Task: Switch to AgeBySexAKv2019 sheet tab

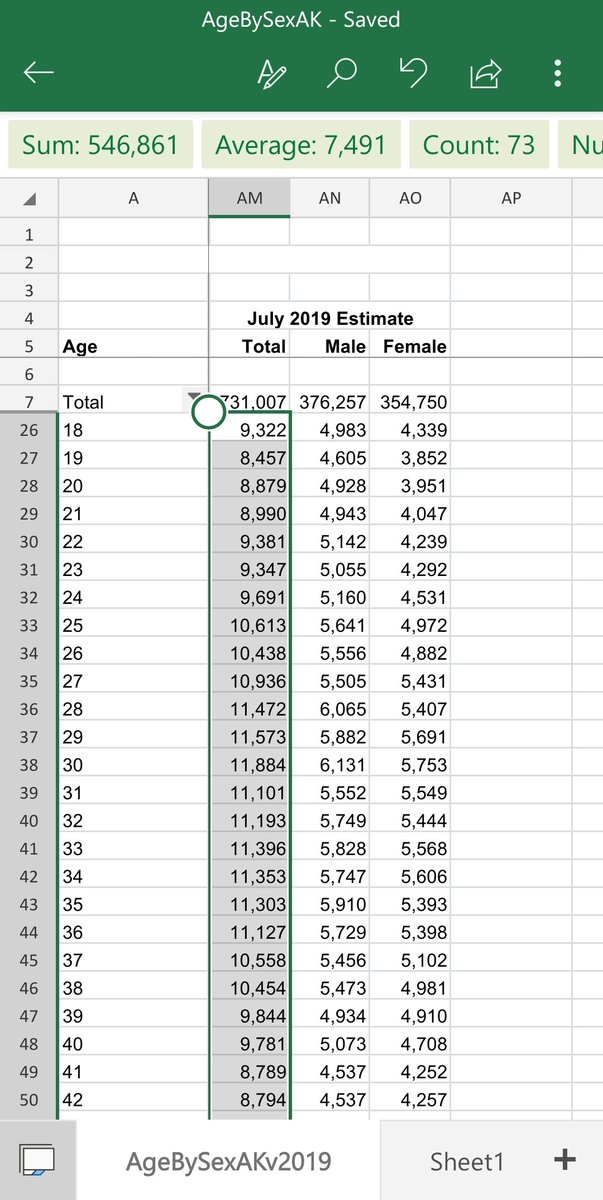Action: coord(228,1161)
